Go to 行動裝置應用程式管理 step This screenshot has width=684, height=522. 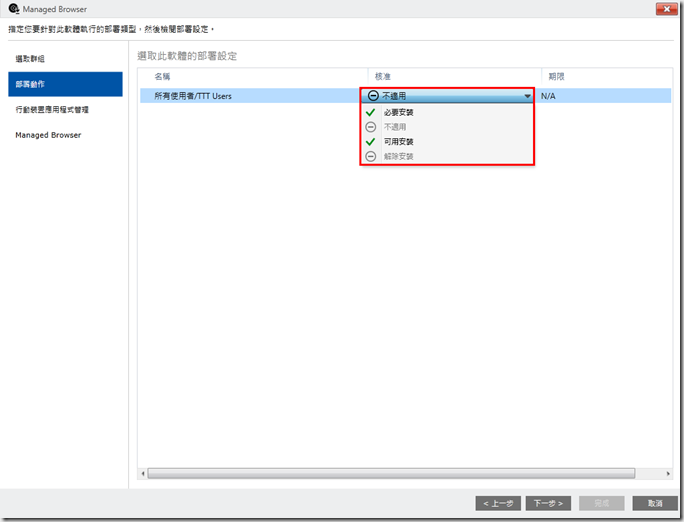point(52,109)
